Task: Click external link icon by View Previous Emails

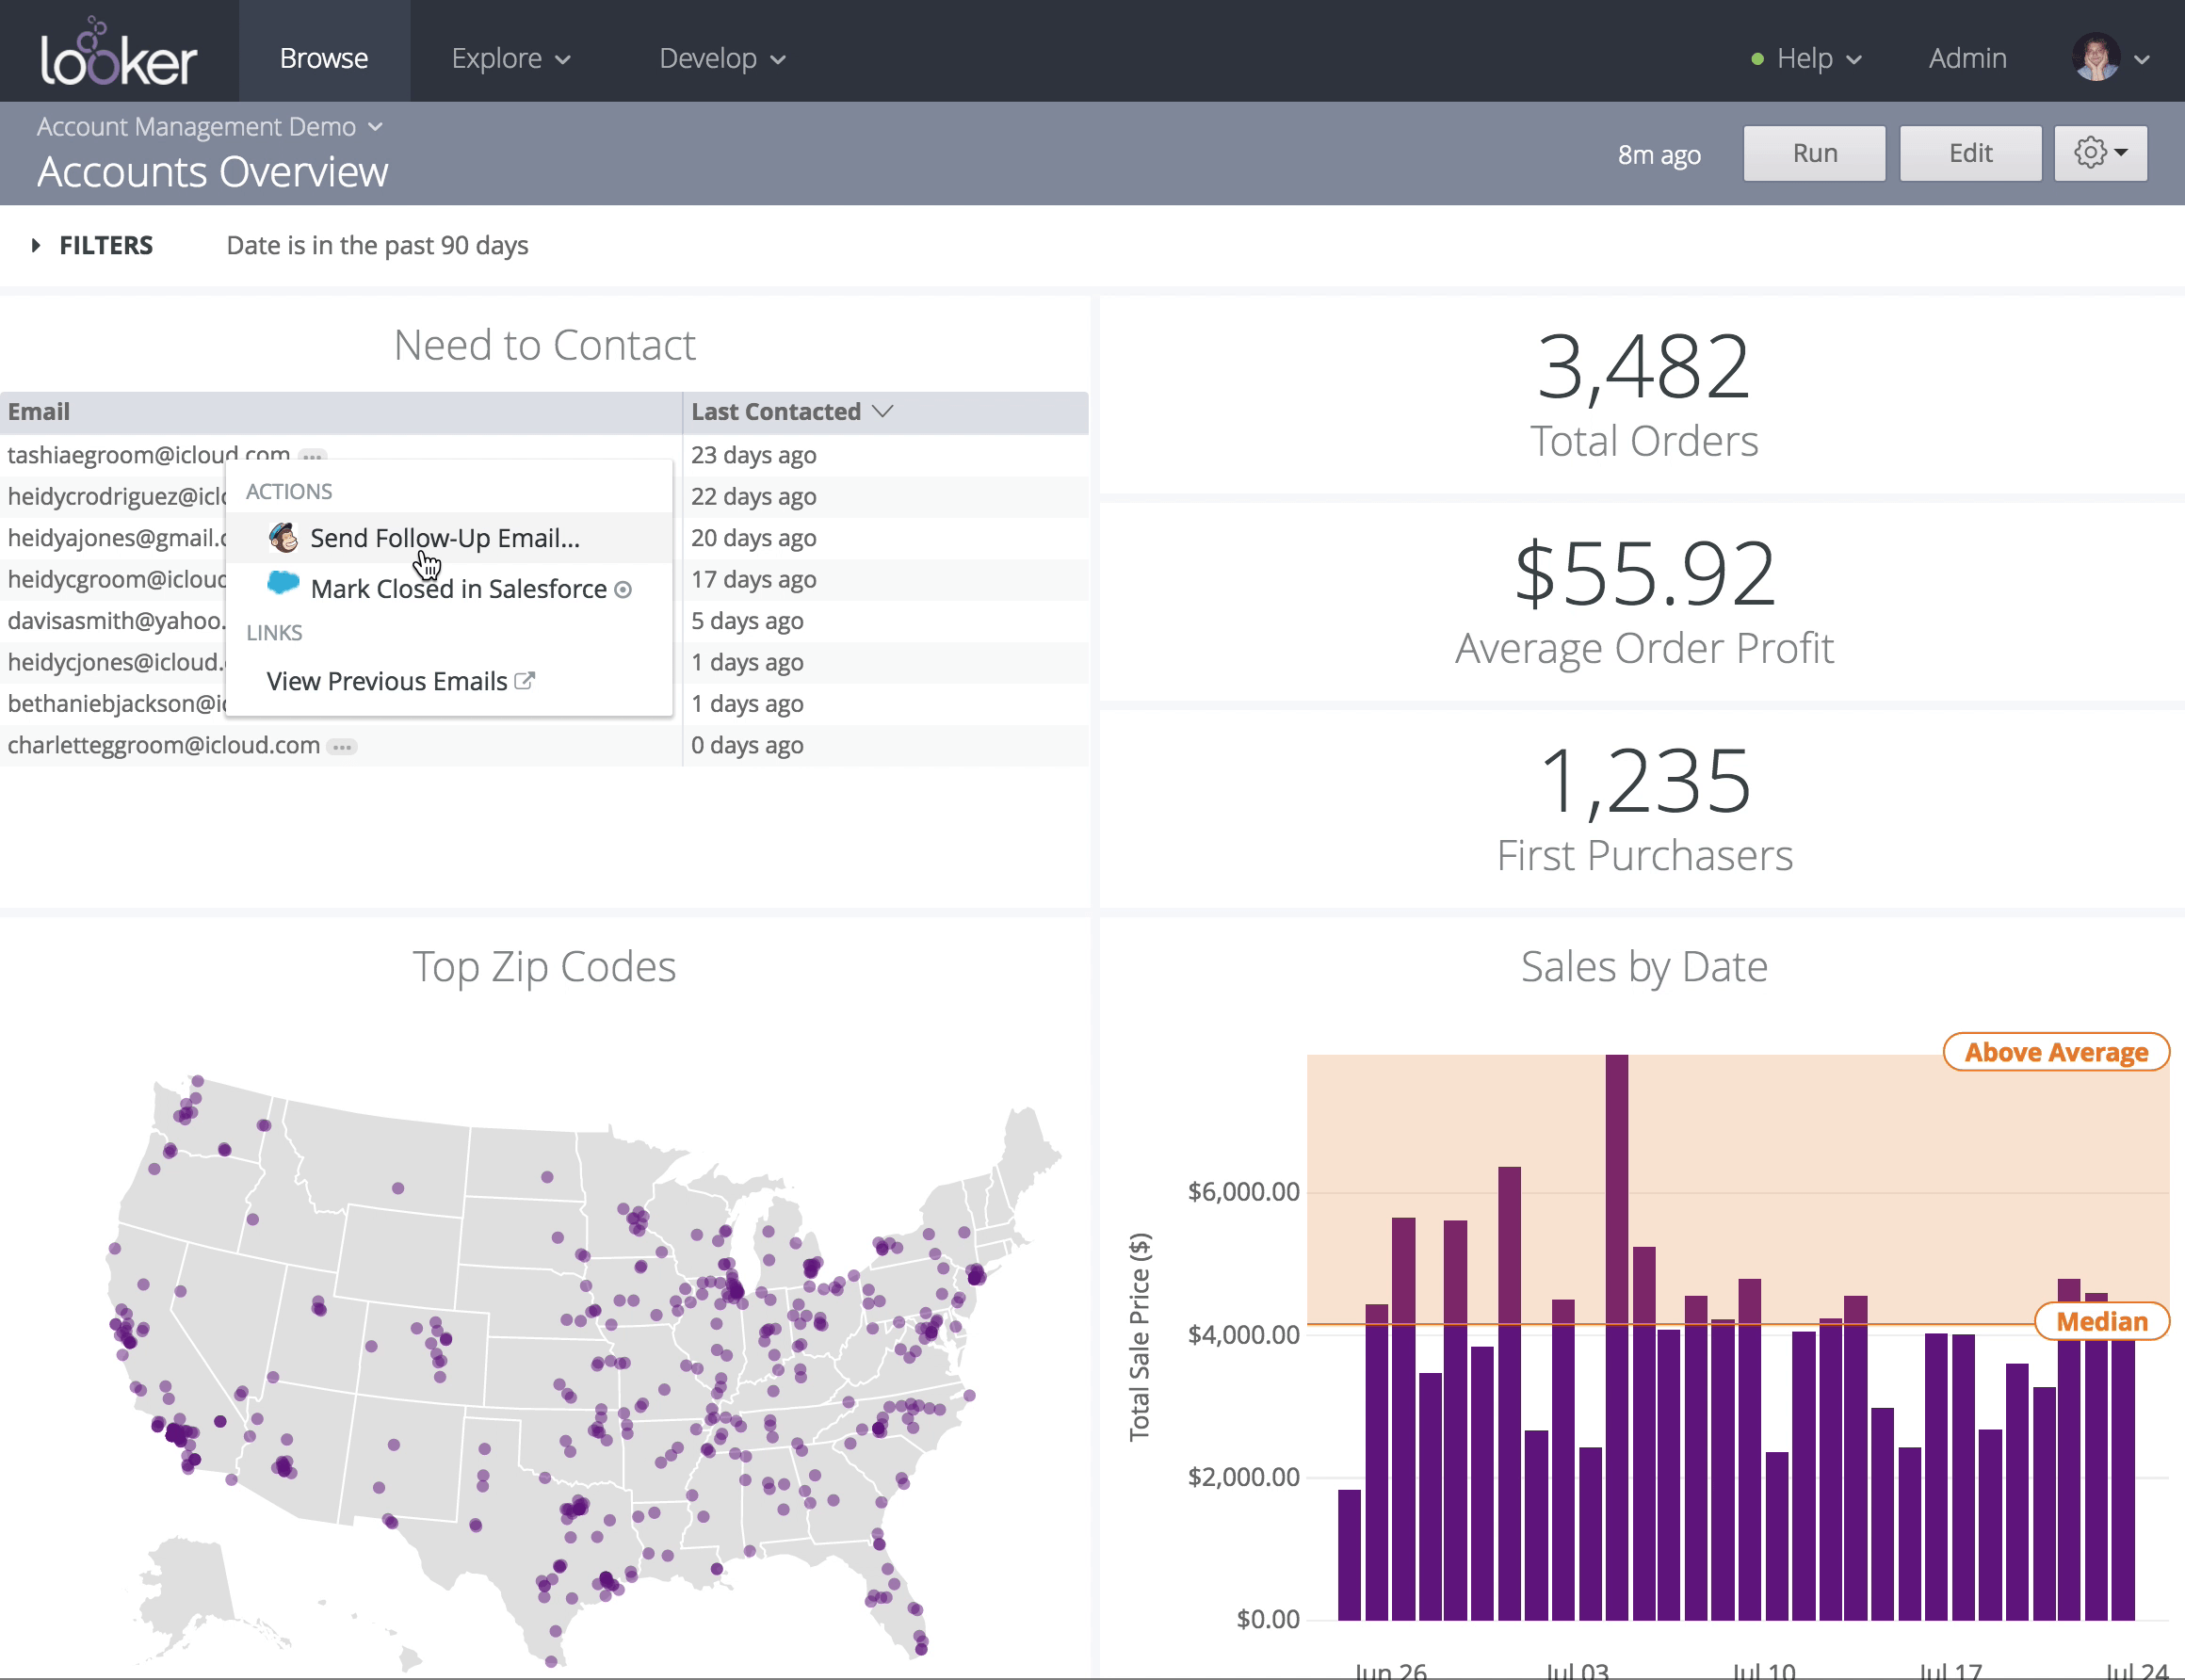Action: [x=525, y=681]
